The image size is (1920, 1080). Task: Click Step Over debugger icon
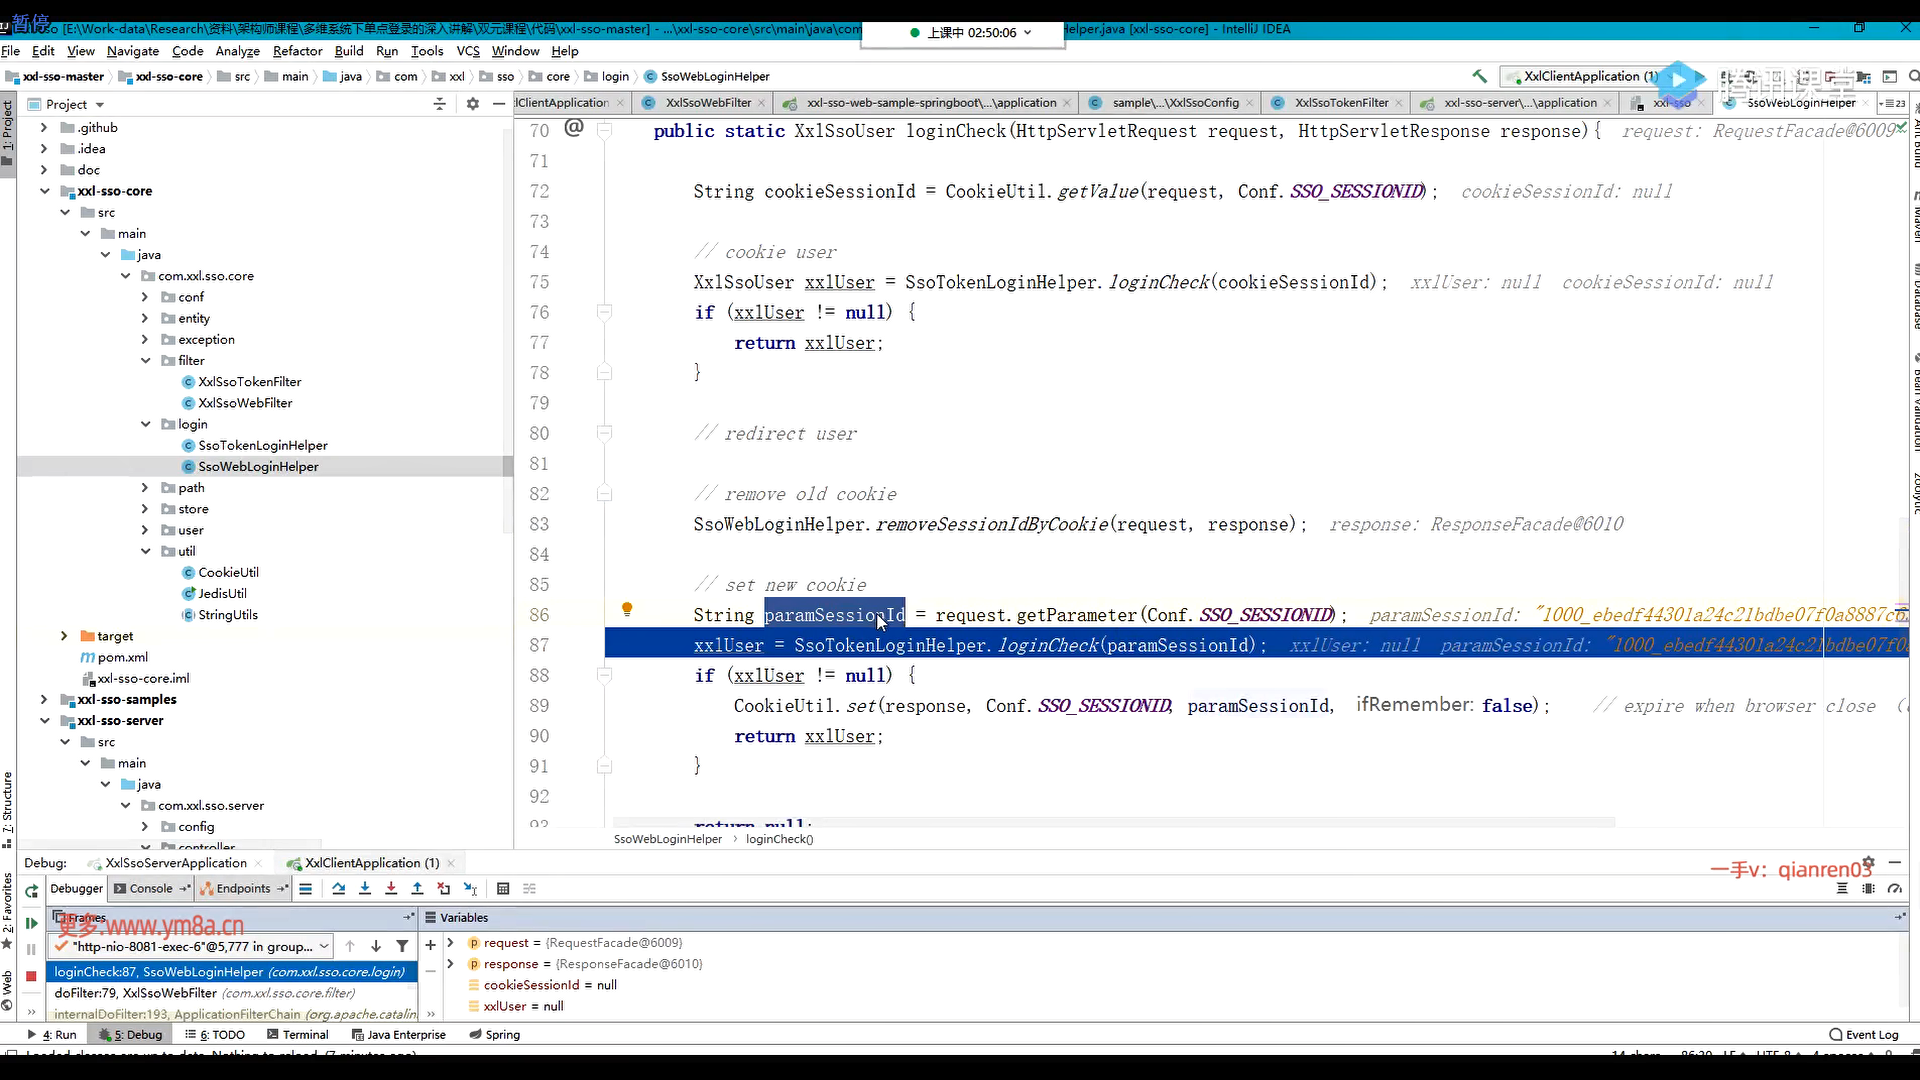(339, 888)
